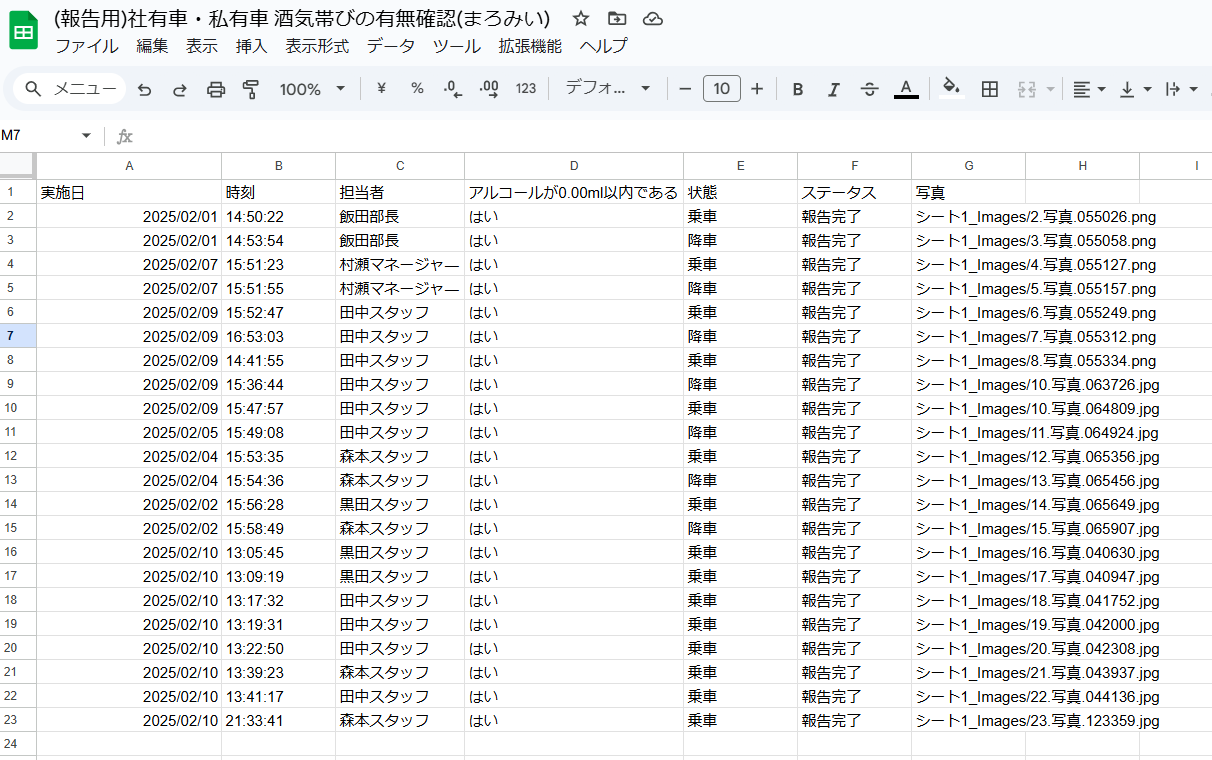
Task: Toggle italic formatting
Action: 833,89
